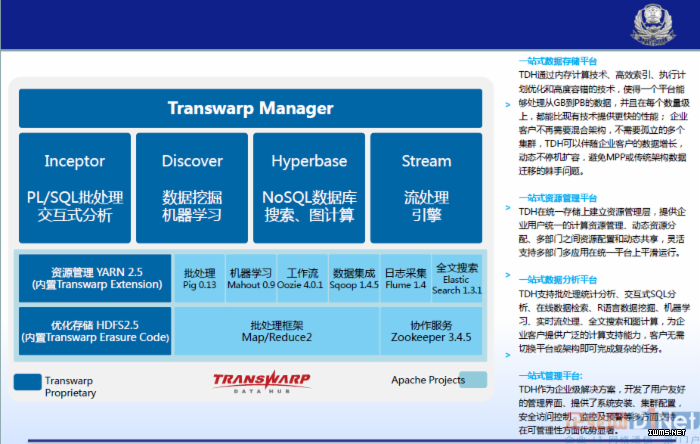This screenshot has width=700, height=444.
Task: Click the heading 一站式资源管理平台
Action: click(x=558, y=198)
